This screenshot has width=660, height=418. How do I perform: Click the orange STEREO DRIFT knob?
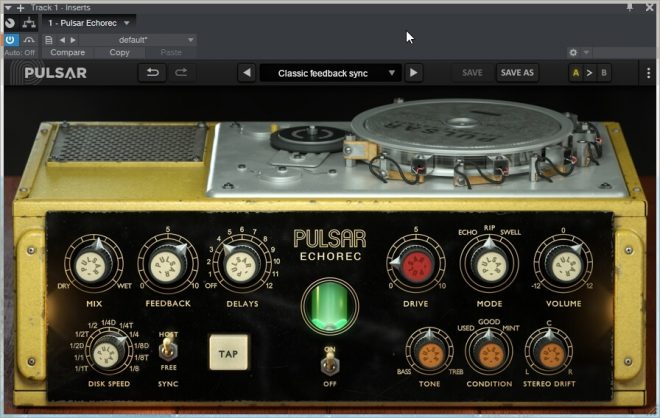click(549, 353)
